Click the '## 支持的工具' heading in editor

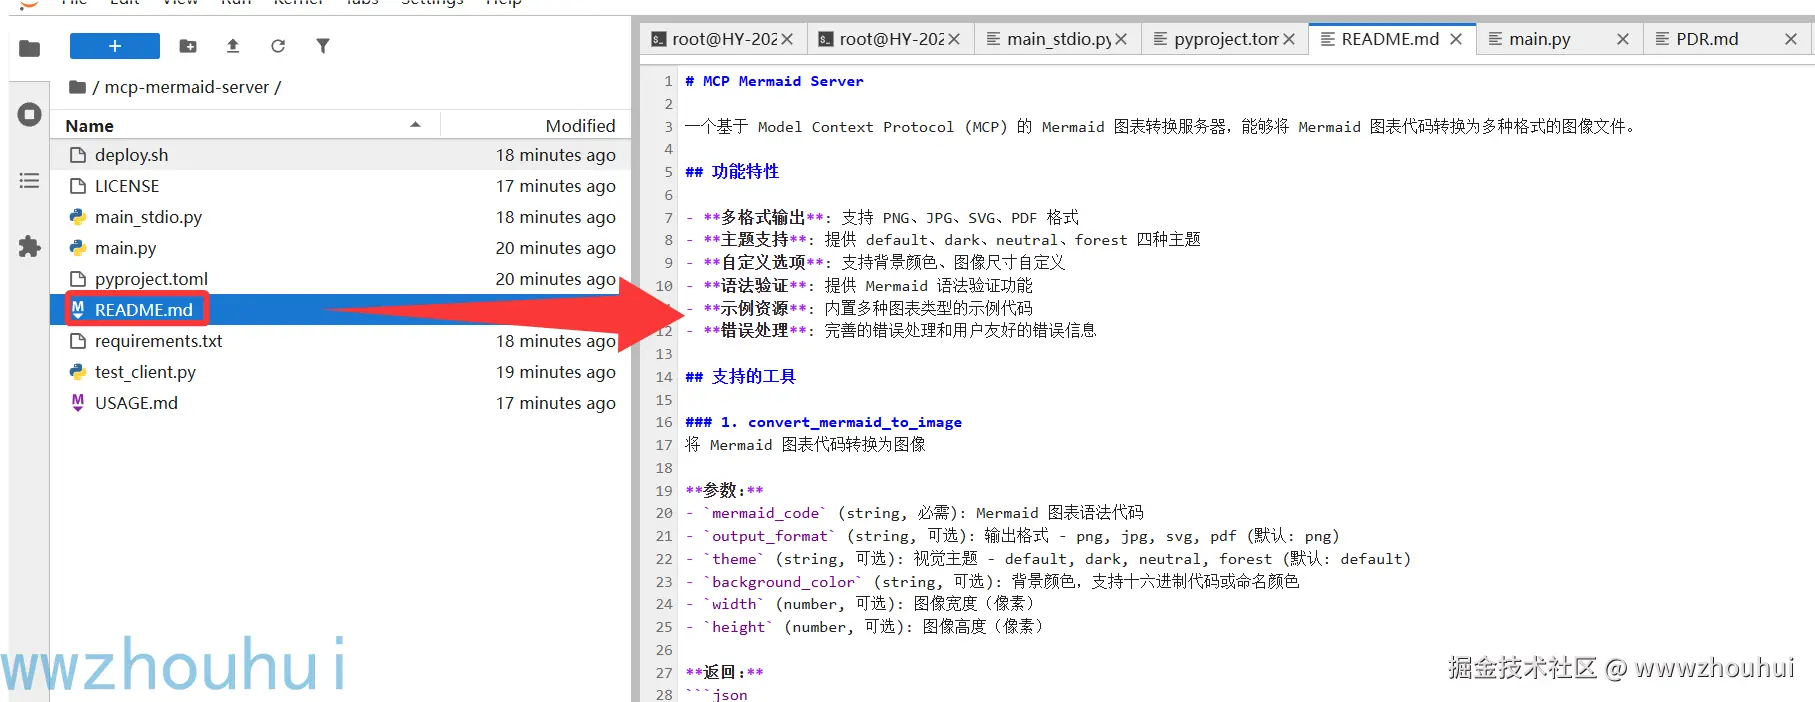pos(741,377)
